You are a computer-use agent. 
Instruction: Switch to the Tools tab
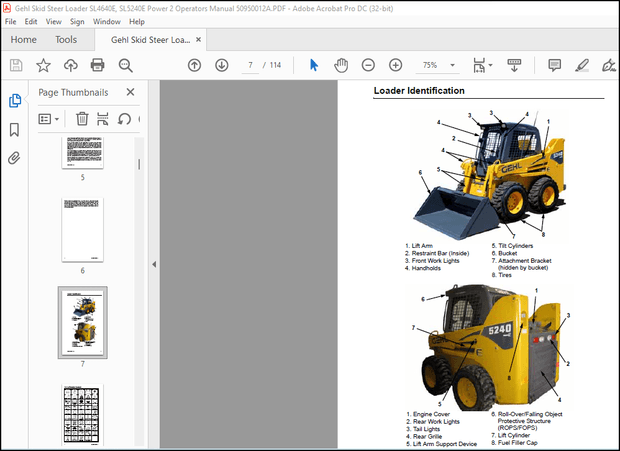66,40
